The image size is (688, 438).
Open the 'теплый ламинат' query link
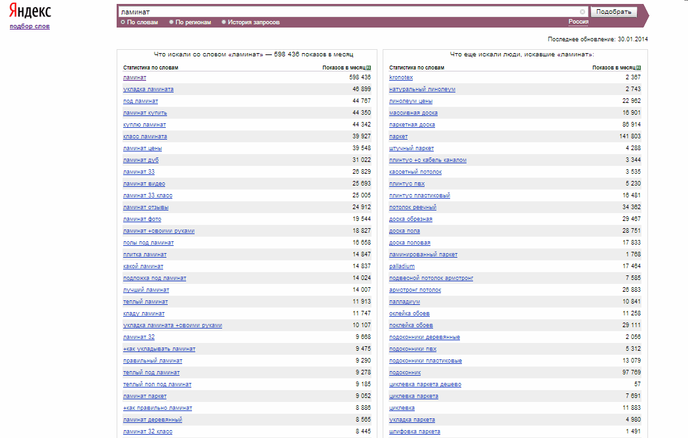pos(145,302)
